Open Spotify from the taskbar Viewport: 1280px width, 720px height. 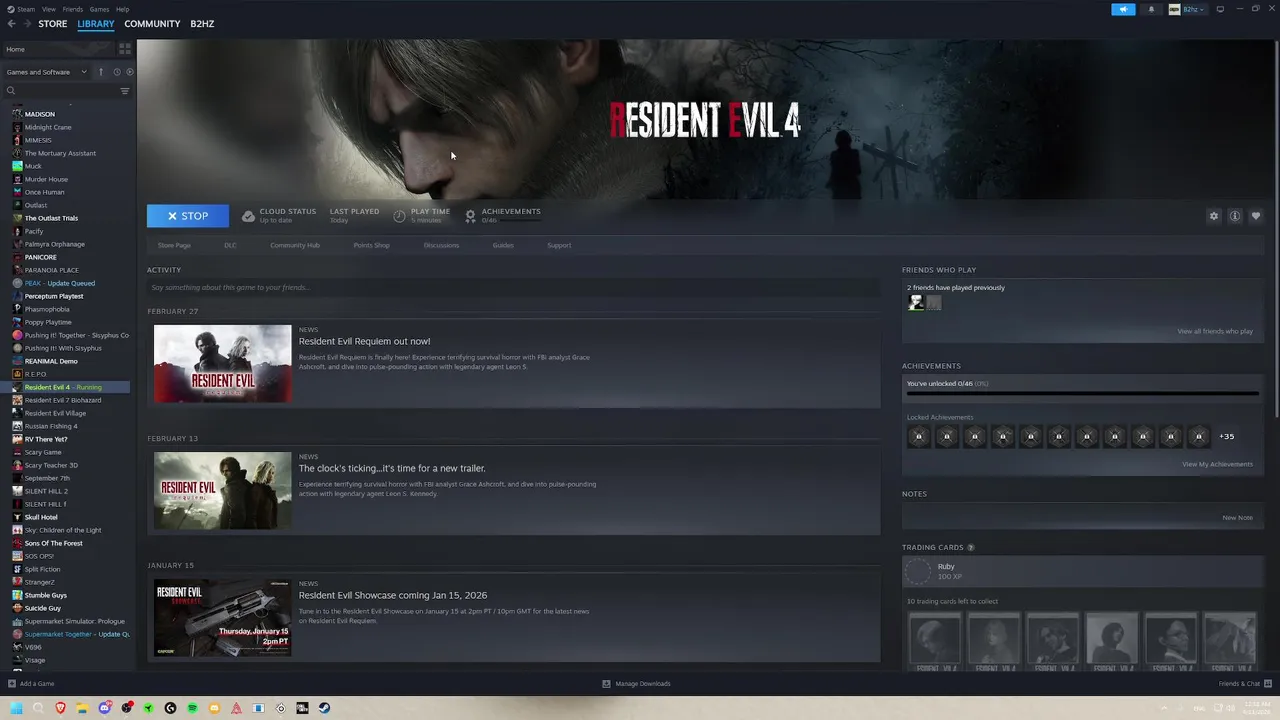(x=192, y=708)
